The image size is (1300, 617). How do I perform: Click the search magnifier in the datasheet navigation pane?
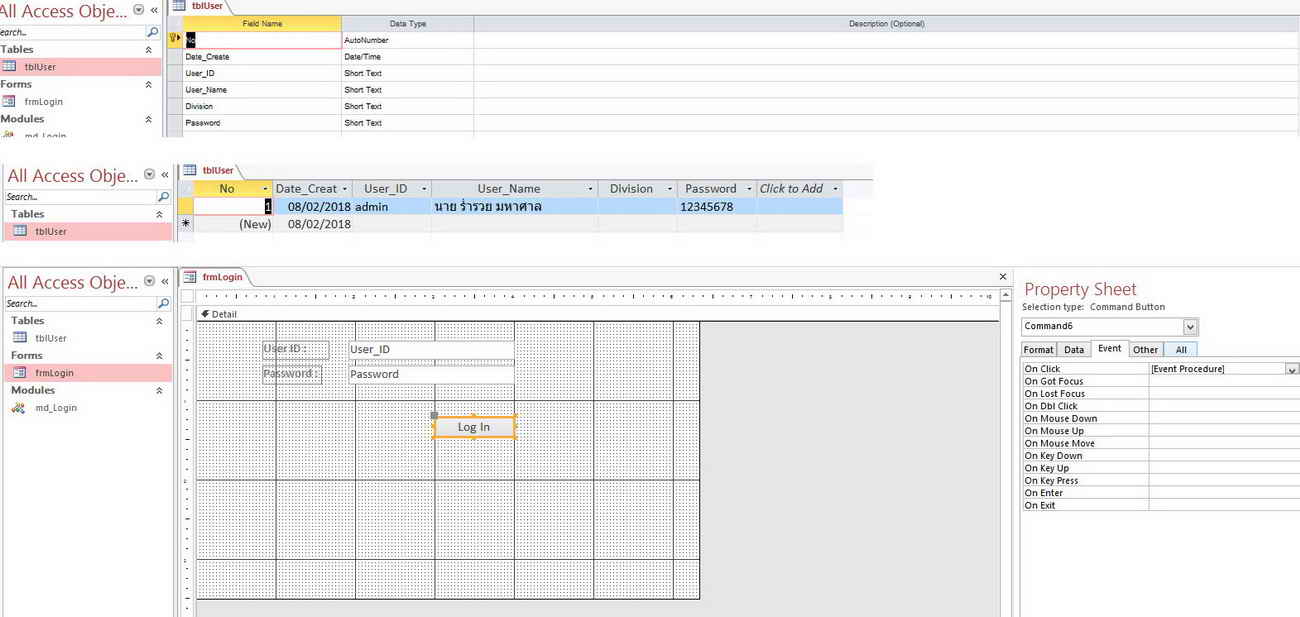[x=163, y=196]
